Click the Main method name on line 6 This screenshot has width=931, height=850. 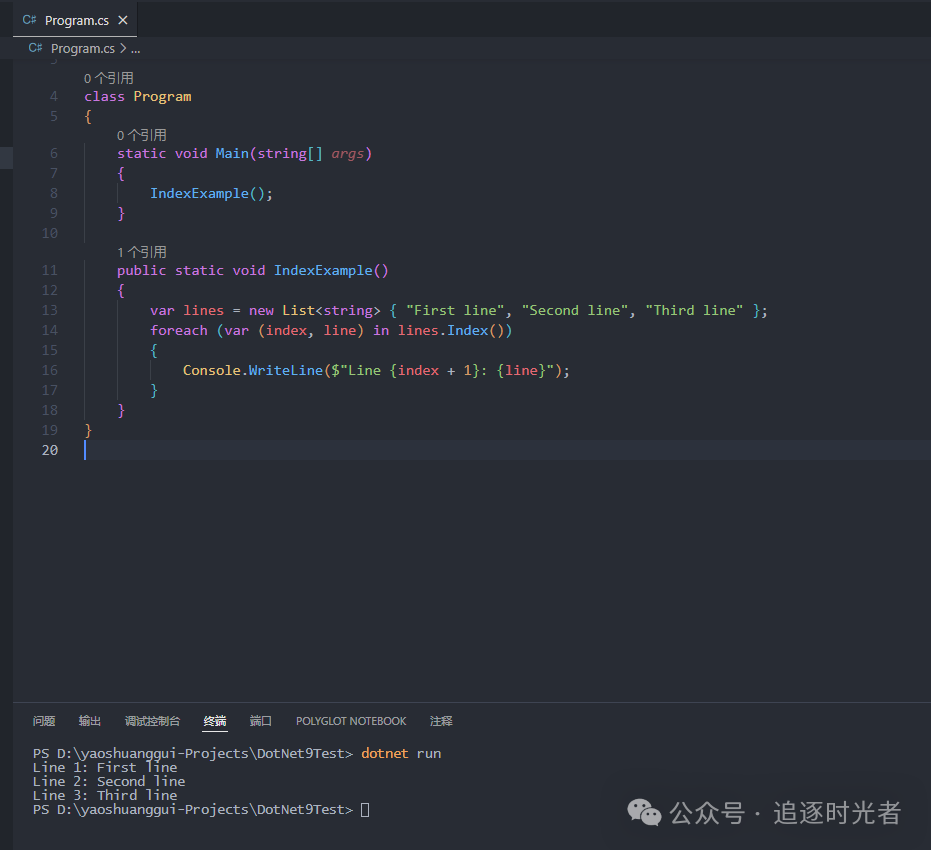point(232,154)
